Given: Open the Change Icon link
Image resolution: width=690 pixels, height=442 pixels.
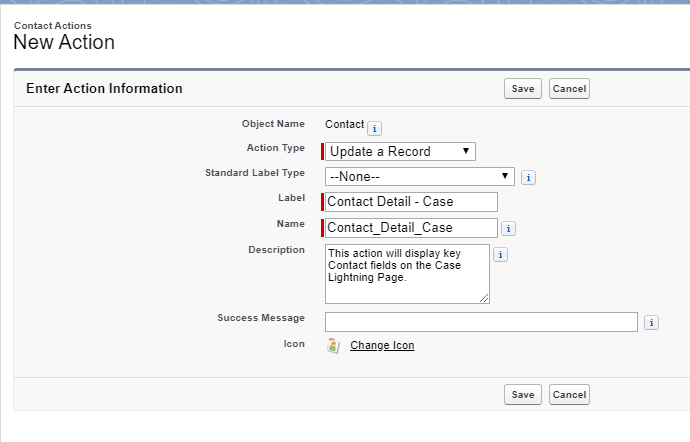Looking at the screenshot, I should coord(382,346).
